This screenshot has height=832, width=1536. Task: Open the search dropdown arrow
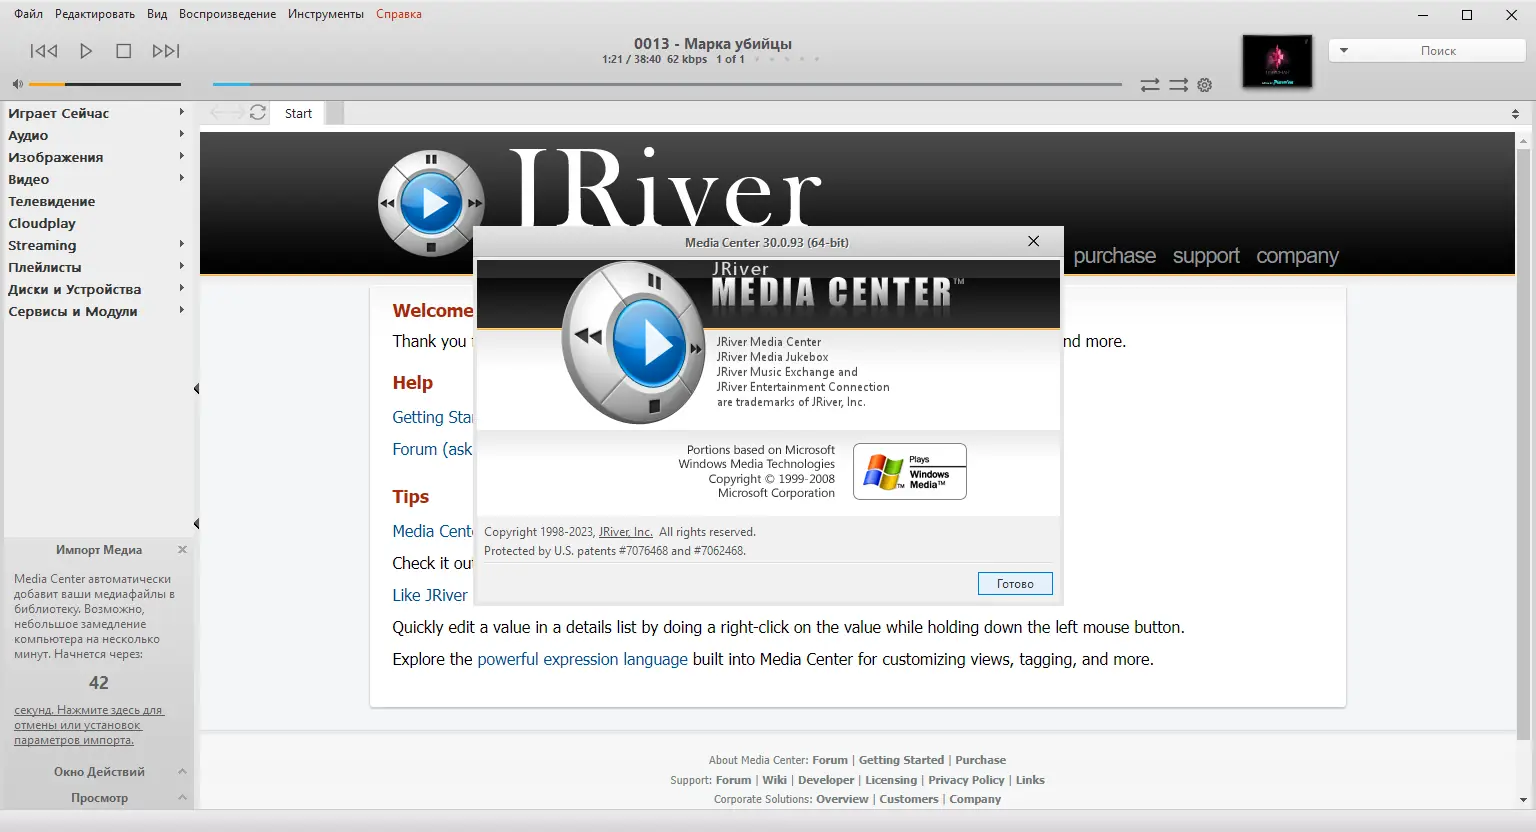pos(1344,49)
